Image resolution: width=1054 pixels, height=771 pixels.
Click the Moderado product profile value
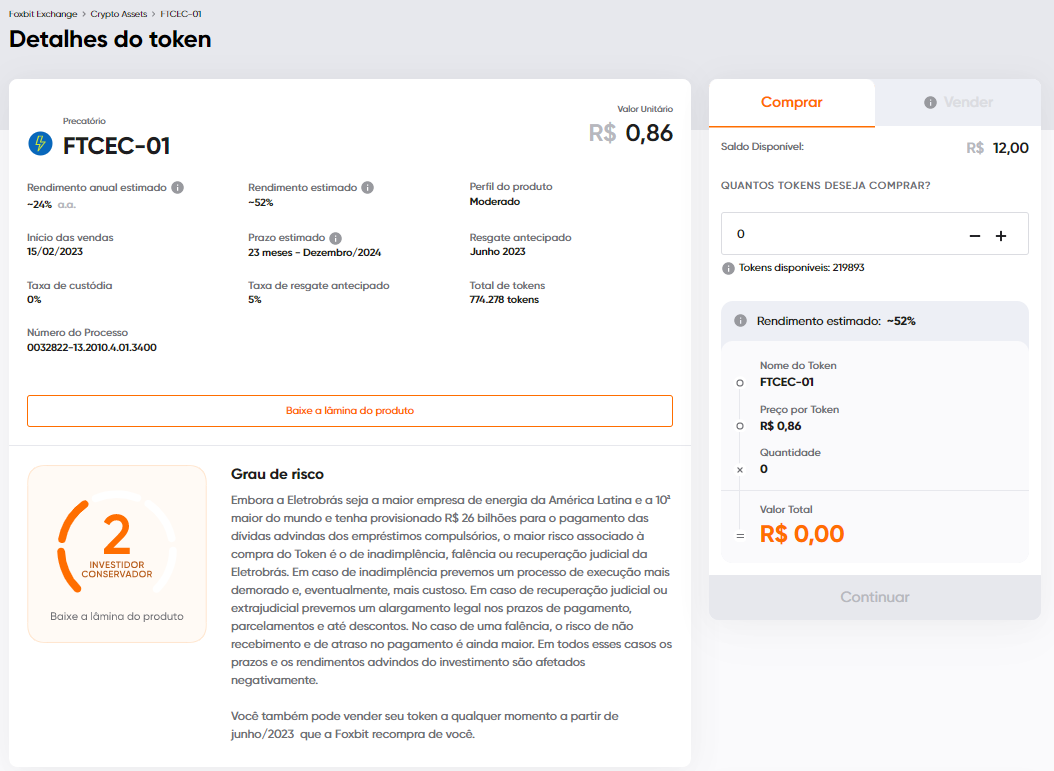click(x=495, y=202)
